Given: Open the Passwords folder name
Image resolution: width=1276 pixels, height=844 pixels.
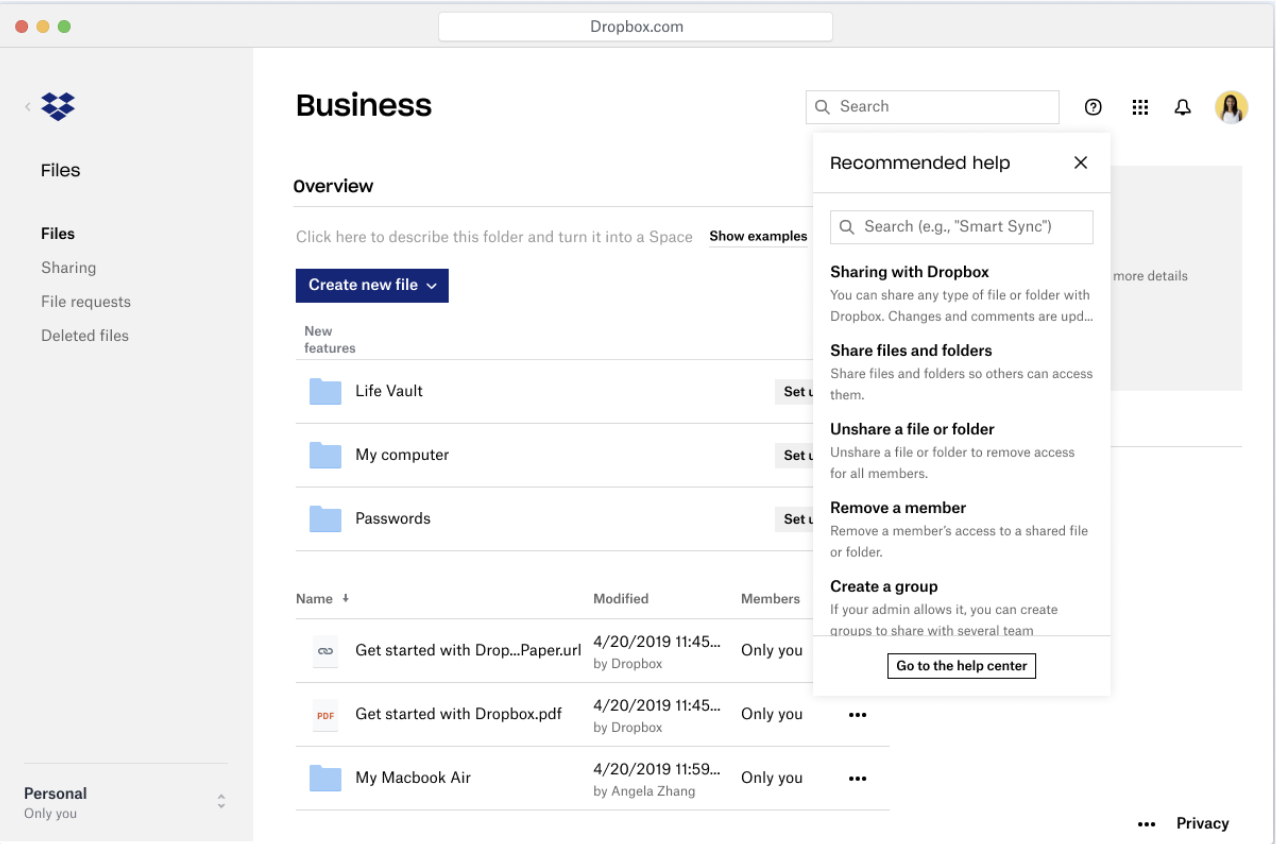Looking at the screenshot, I should (393, 519).
